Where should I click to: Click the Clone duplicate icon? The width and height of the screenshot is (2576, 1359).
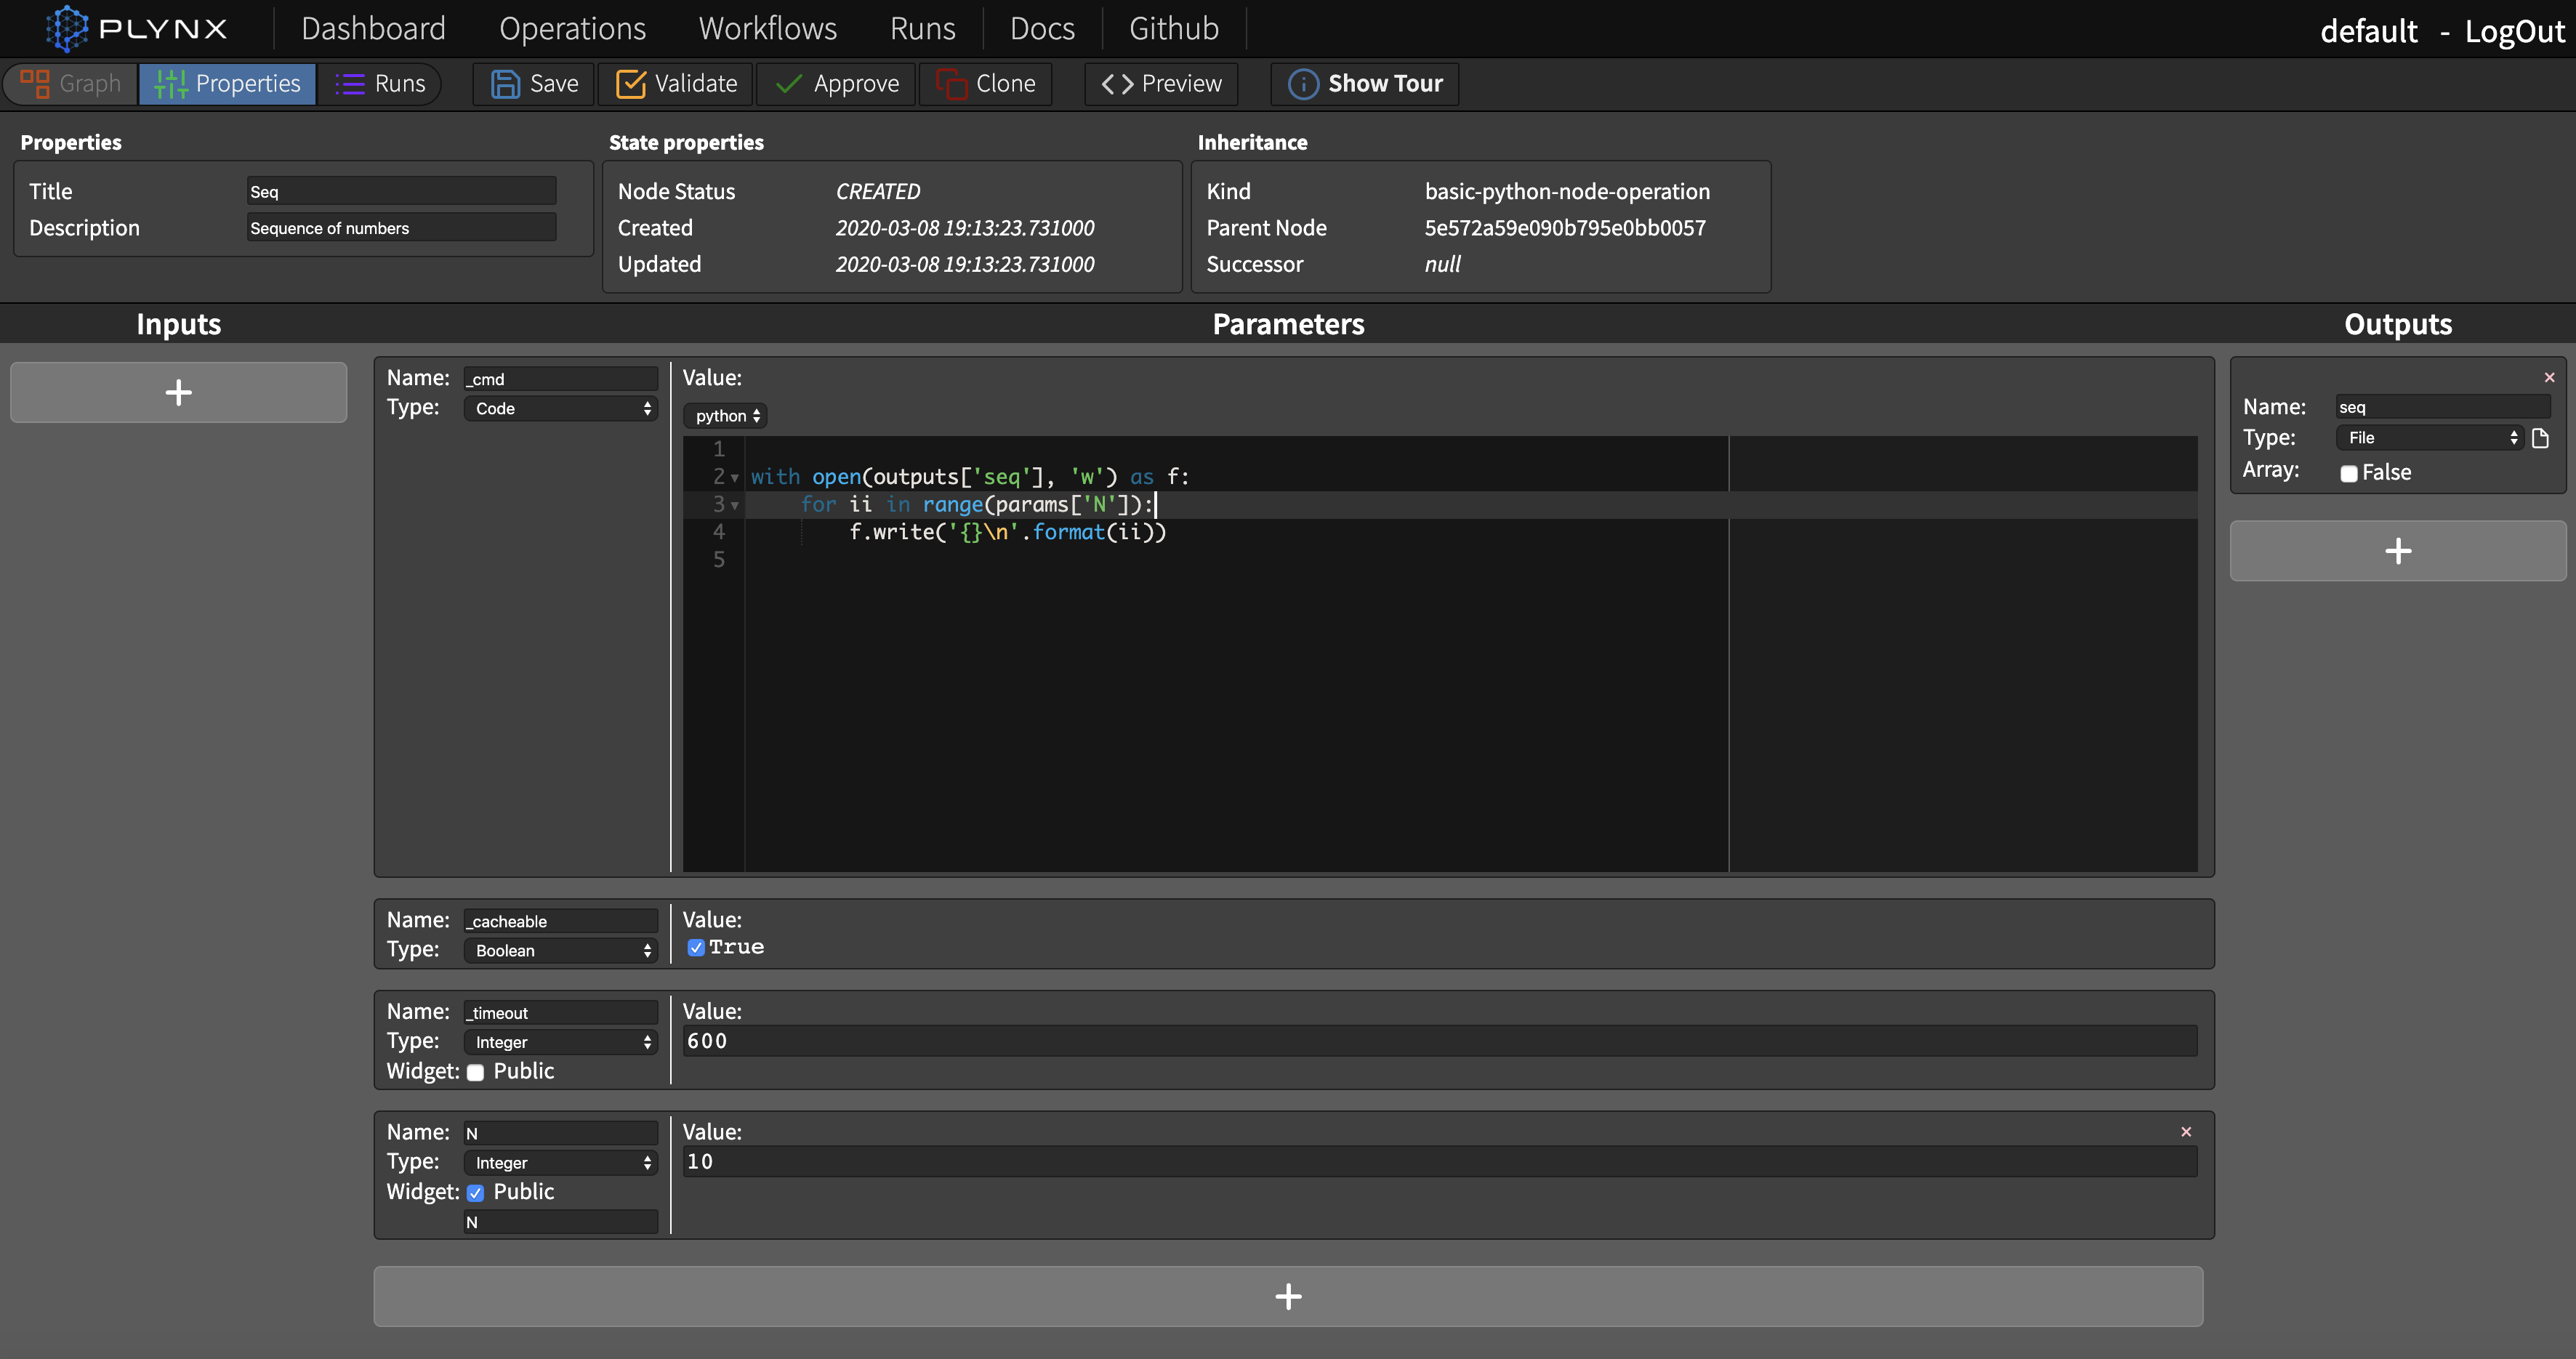951,84
